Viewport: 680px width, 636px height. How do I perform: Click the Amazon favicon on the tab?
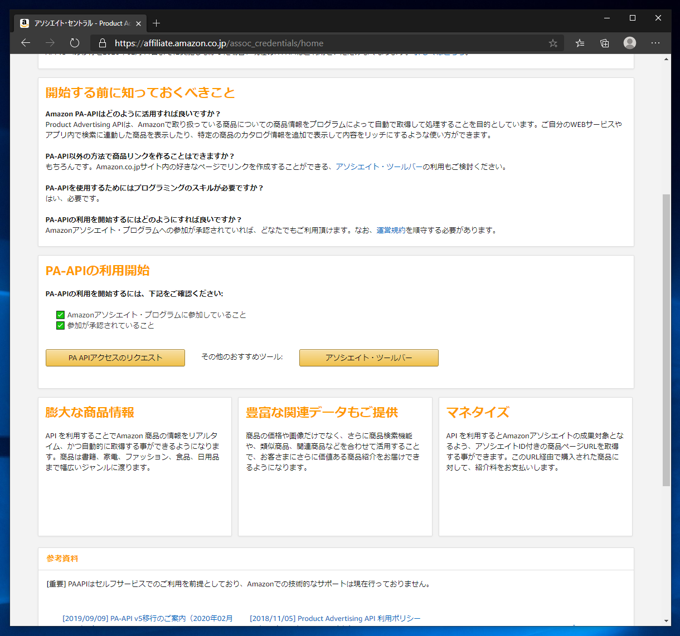coord(24,23)
